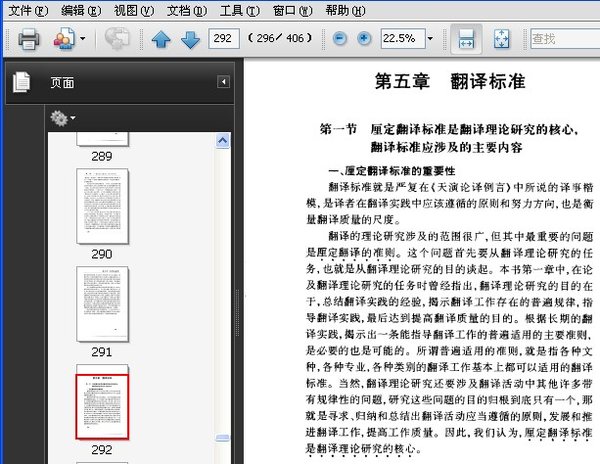Toggle the fit width scrolling mode
600x464 pixels.
pyautogui.click(x=465, y=39)
